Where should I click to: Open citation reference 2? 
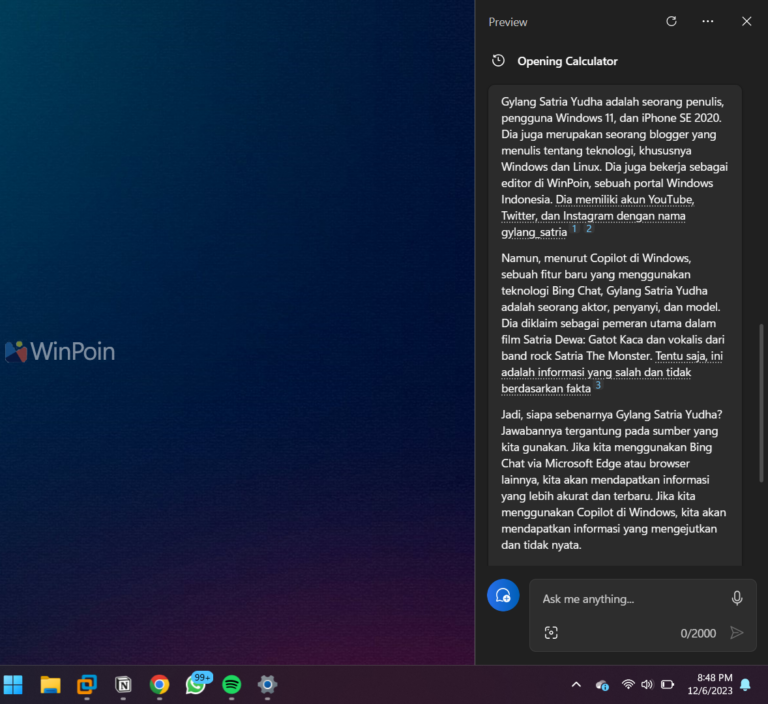(589, 228)
